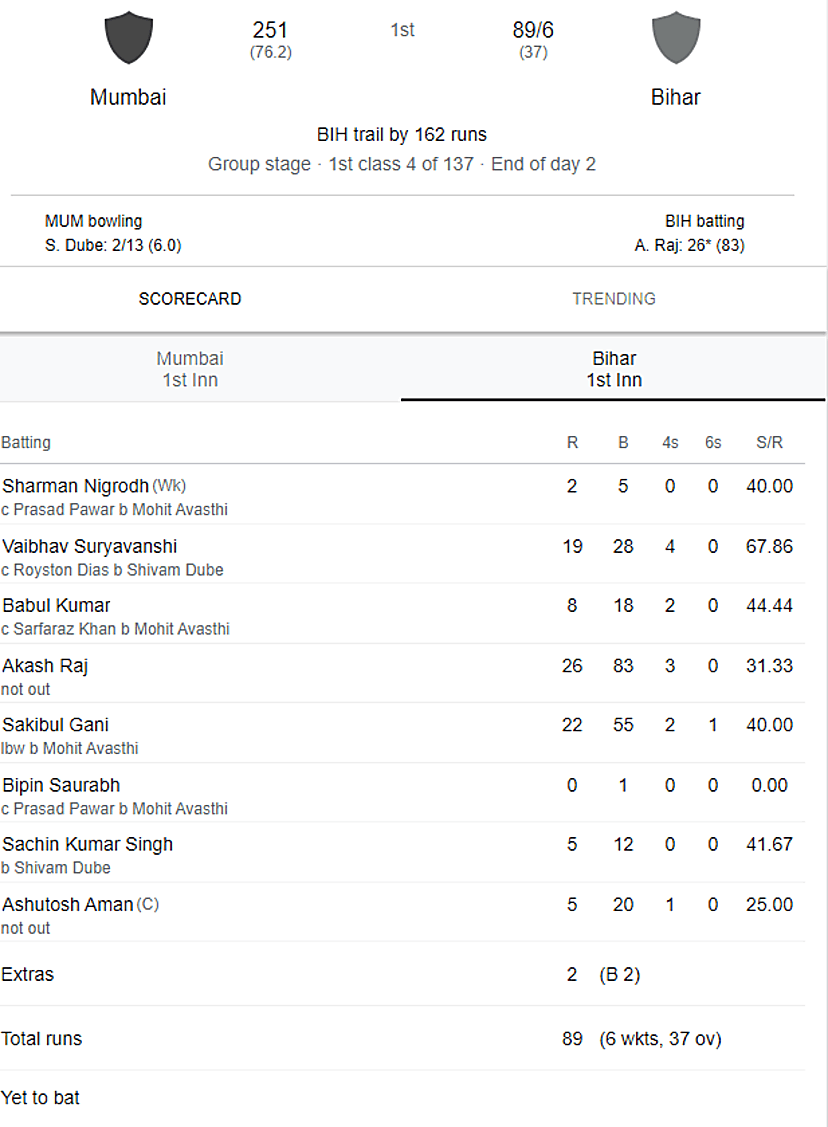The width and height of the screenshot is (828, 1127).
Task: Click A. Raj batting summary
Action: [689, 245]
